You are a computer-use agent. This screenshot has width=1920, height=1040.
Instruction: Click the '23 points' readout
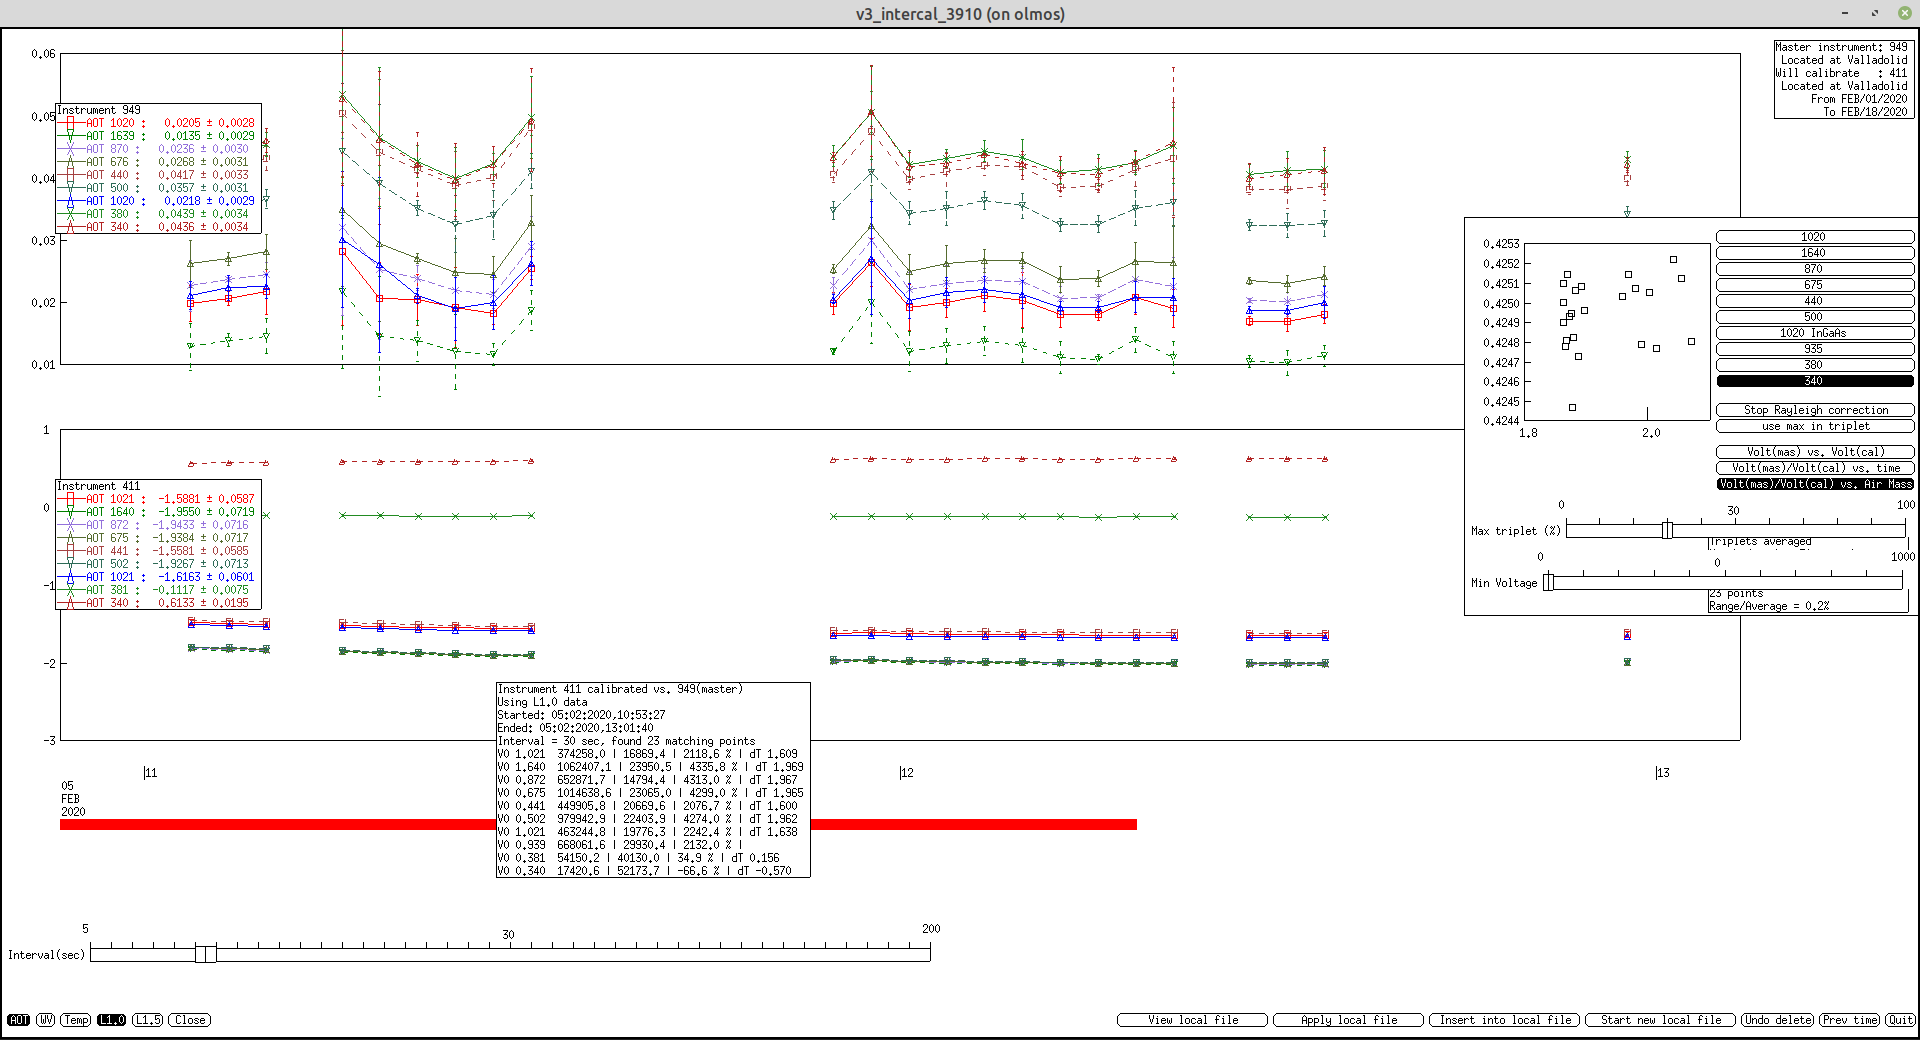click(1736, 593)
